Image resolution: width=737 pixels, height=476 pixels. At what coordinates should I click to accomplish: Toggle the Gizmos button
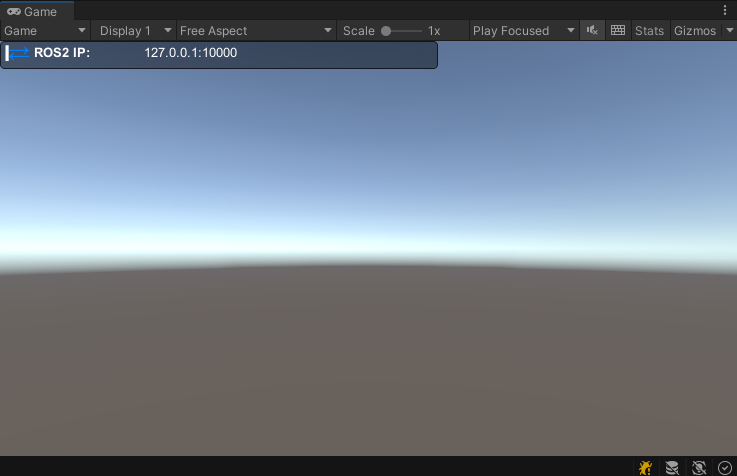coord(695,31)
